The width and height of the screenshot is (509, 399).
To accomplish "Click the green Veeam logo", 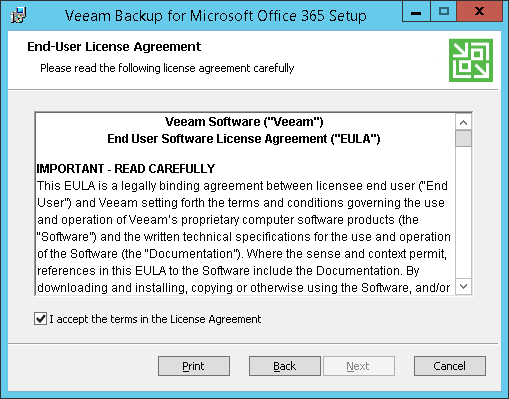I will [x=471, y=60].
